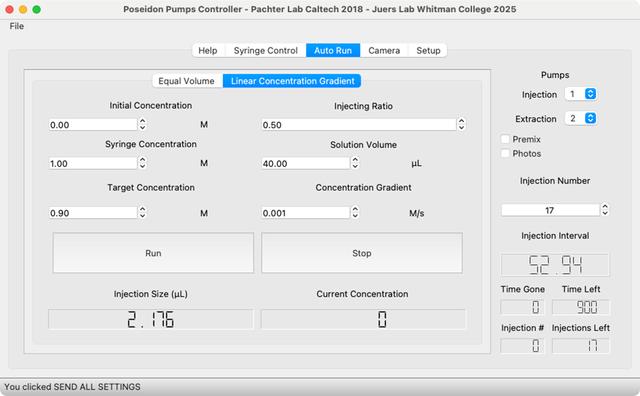Maximize the window with the green button
This screenshot has height=396, width=640.
point(36,9)
